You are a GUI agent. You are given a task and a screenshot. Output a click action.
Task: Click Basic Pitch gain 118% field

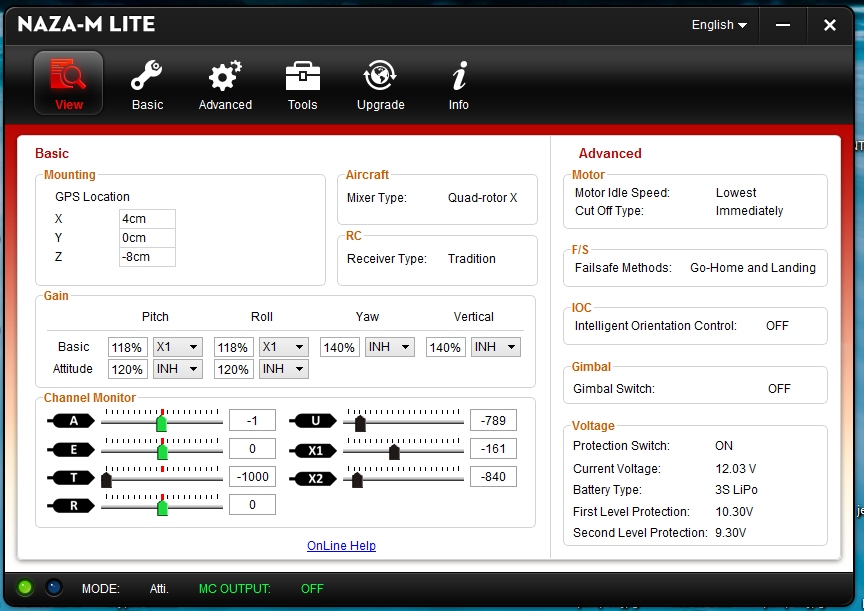click(x=128, y=347)
